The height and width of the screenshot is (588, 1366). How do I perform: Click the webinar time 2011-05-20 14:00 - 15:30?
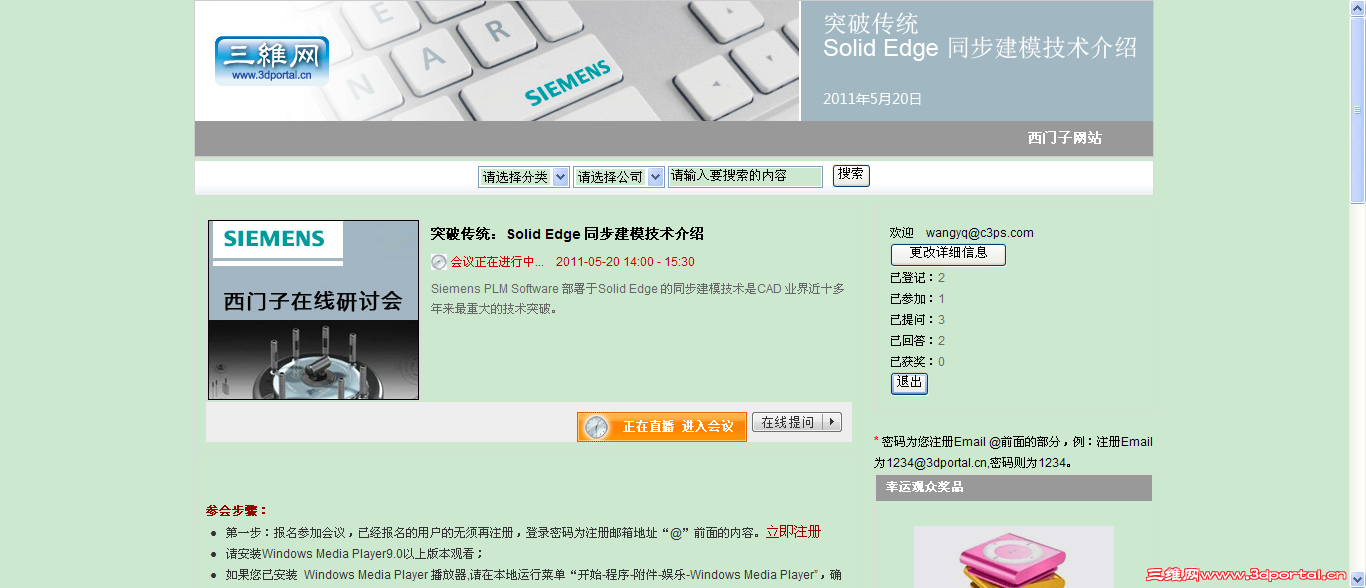[x=625, y=262]
